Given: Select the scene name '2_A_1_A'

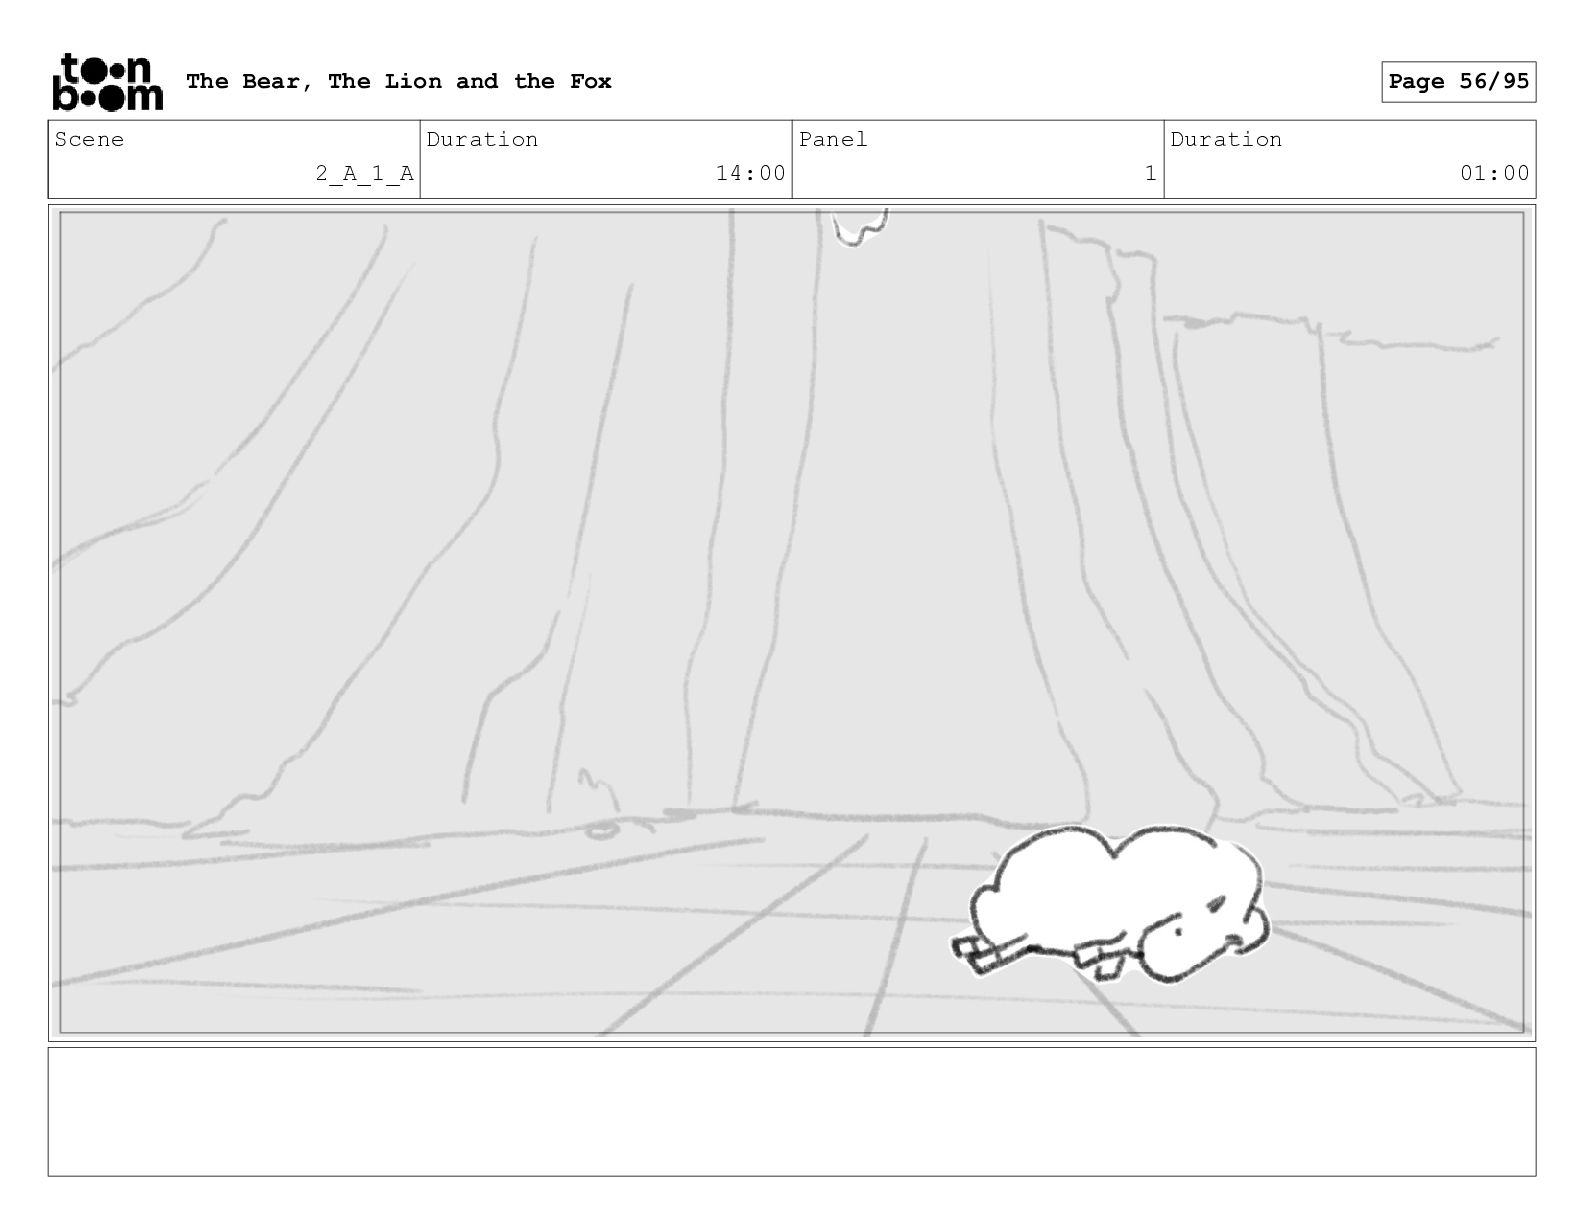Looking at the screenshot, I should [364, 174].
